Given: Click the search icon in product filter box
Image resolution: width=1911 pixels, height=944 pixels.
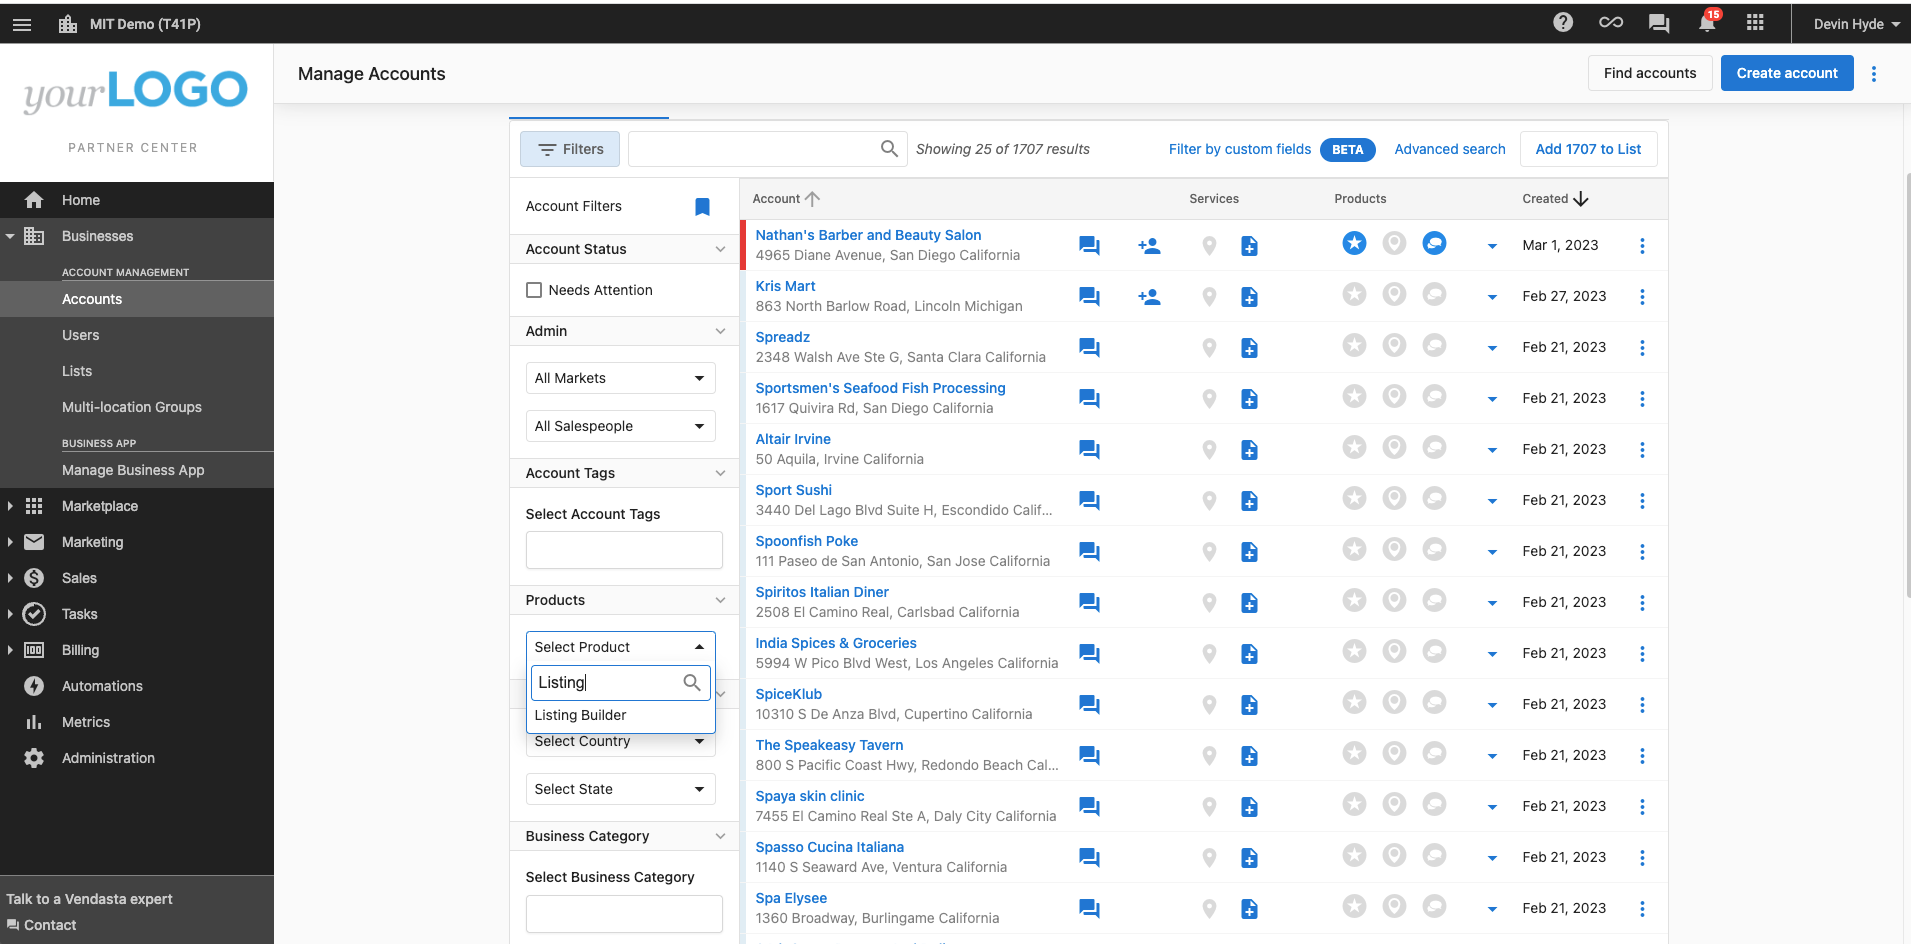Looking at the screenshot, I should 692,683.
